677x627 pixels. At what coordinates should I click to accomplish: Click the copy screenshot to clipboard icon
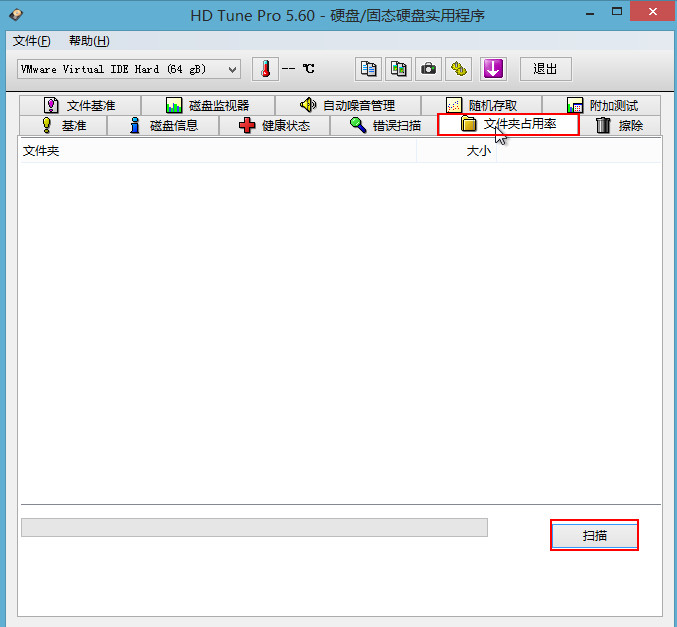pos(399,69)
